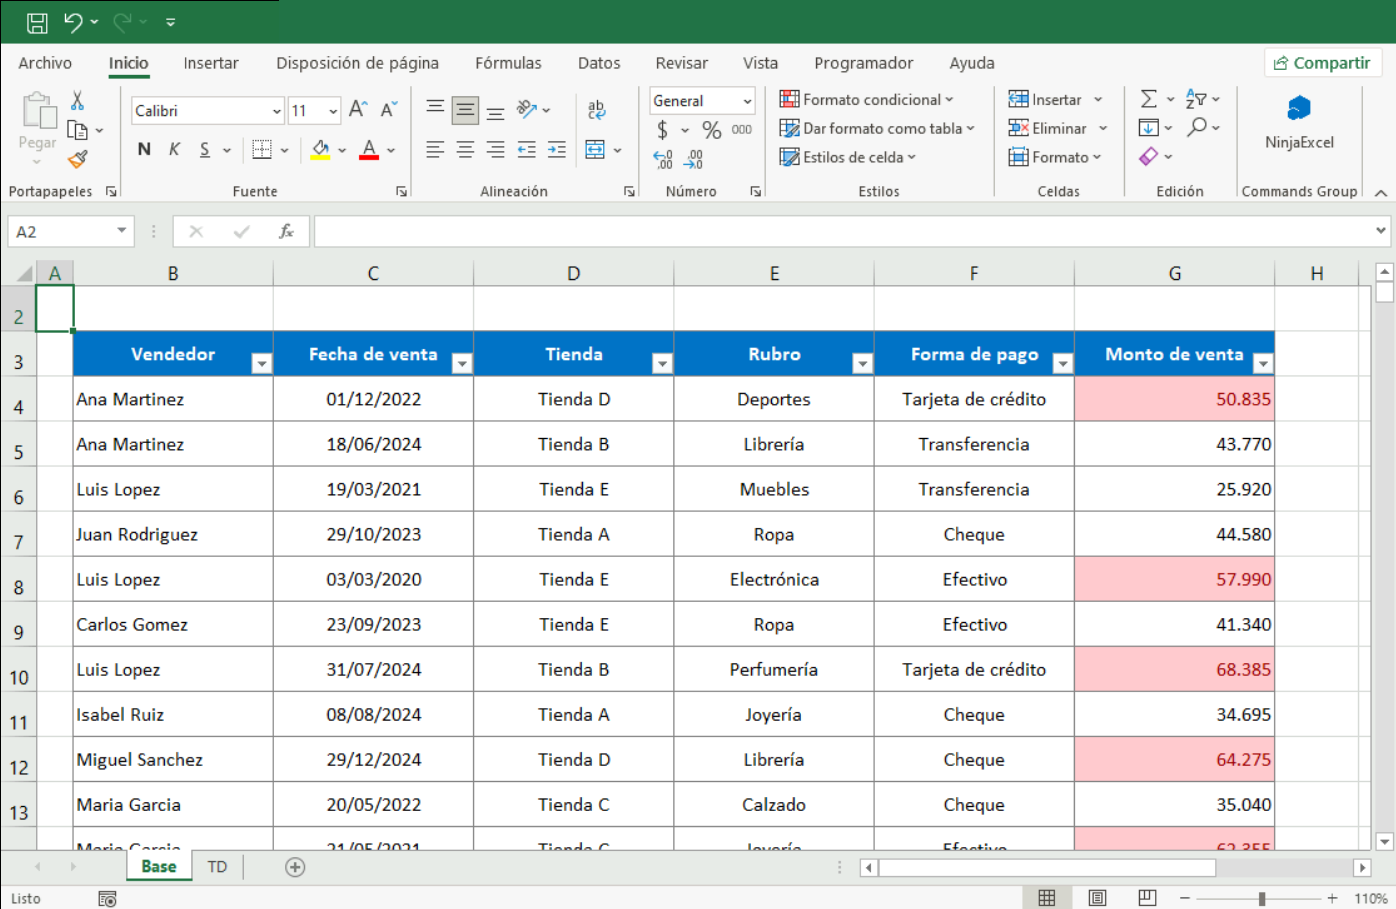Apply accounting currency format
The image size is (1396, 909).
click(x=662, y=130)
